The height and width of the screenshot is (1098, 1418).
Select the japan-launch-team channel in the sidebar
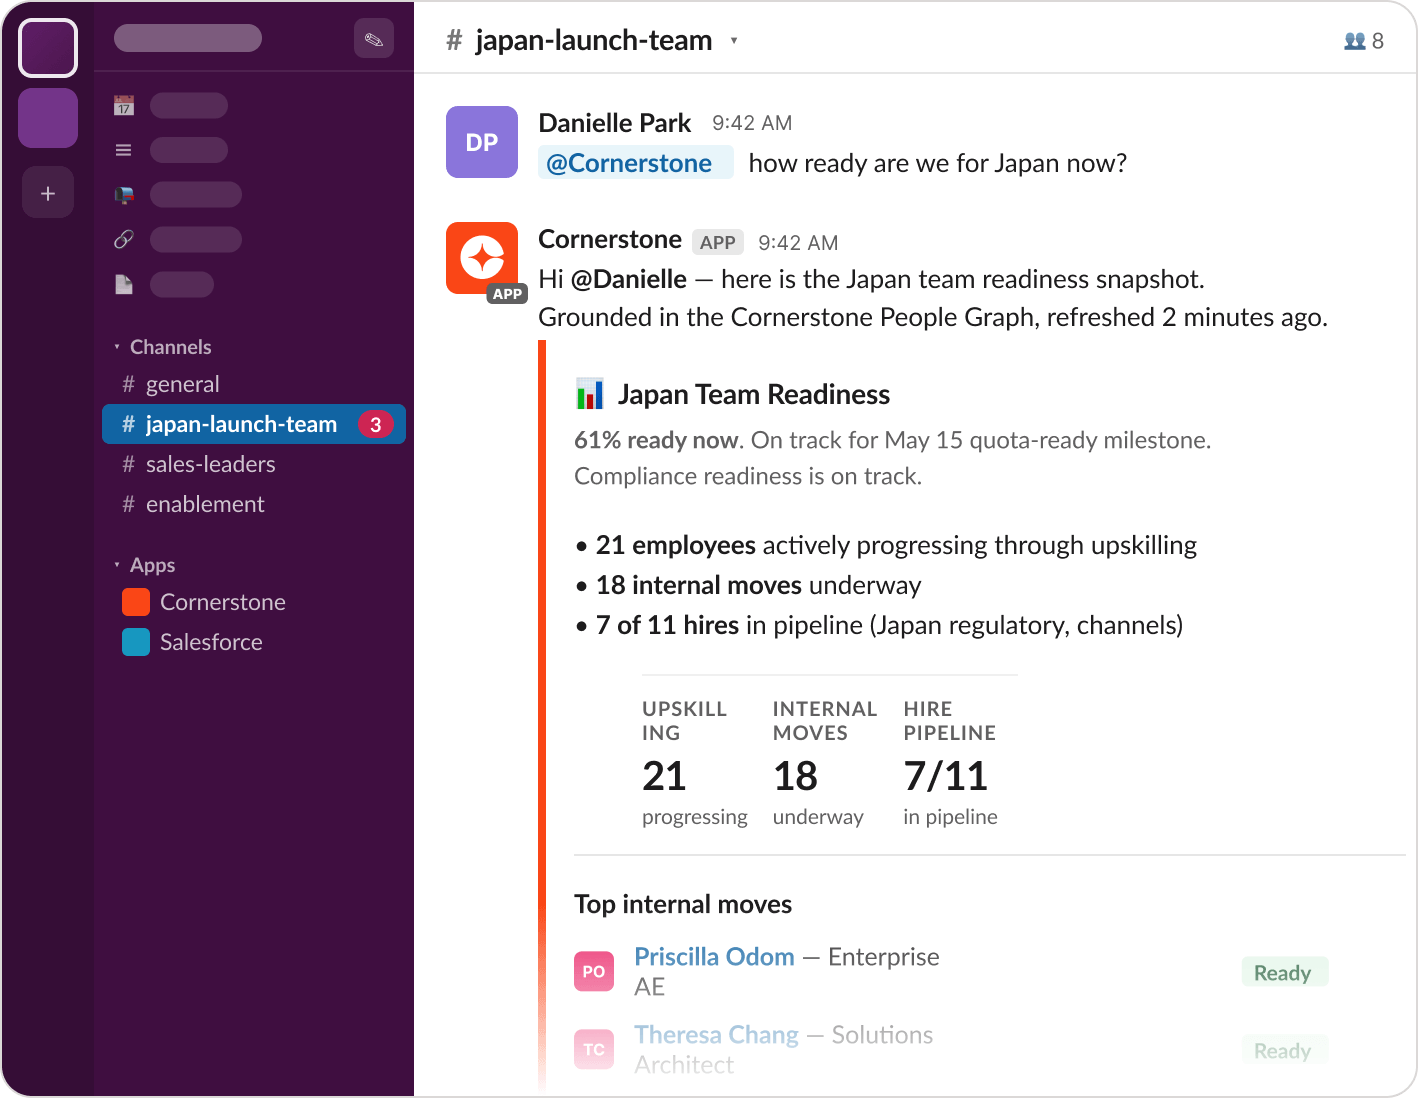pyautogui.click(x=254, y=424)
